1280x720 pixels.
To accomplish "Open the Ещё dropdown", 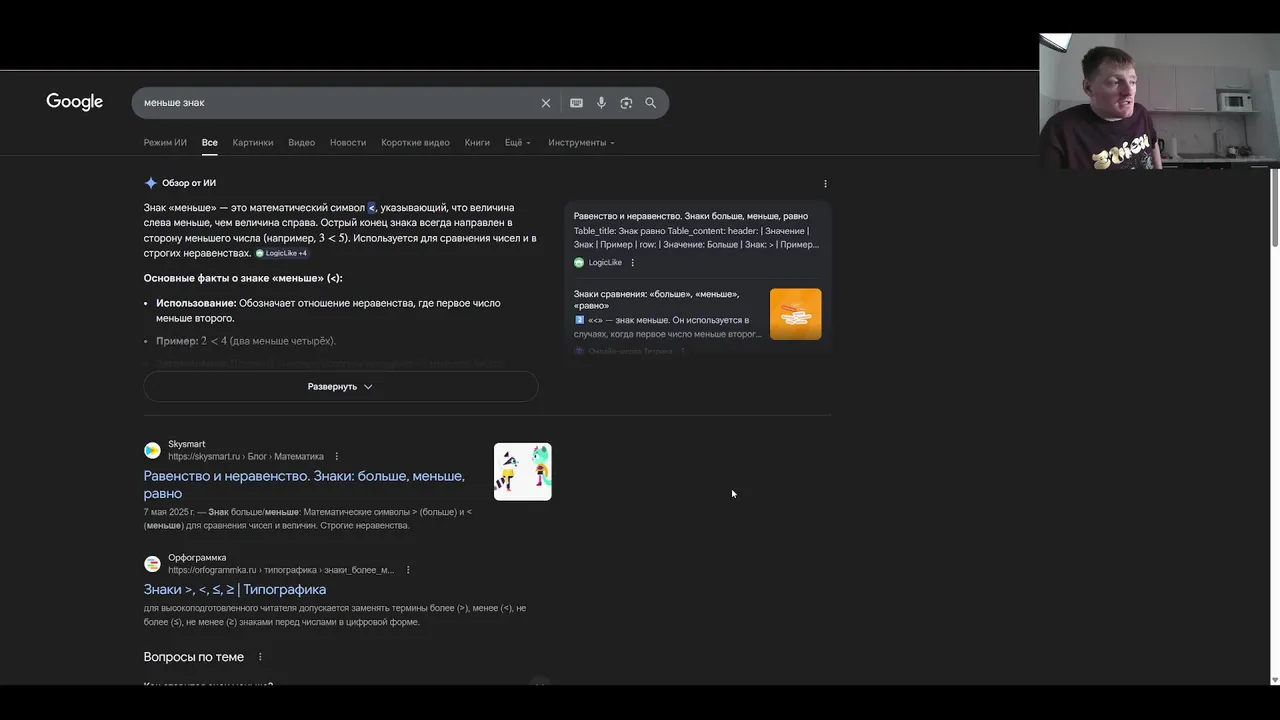I will tap(517, 143).
